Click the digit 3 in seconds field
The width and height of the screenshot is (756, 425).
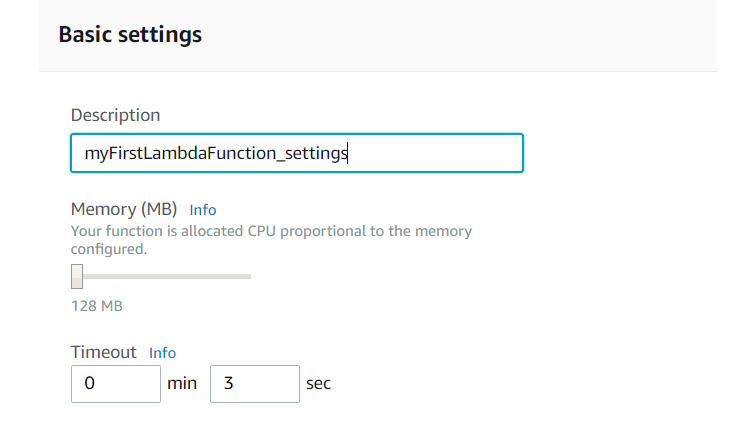pos(229,384)
